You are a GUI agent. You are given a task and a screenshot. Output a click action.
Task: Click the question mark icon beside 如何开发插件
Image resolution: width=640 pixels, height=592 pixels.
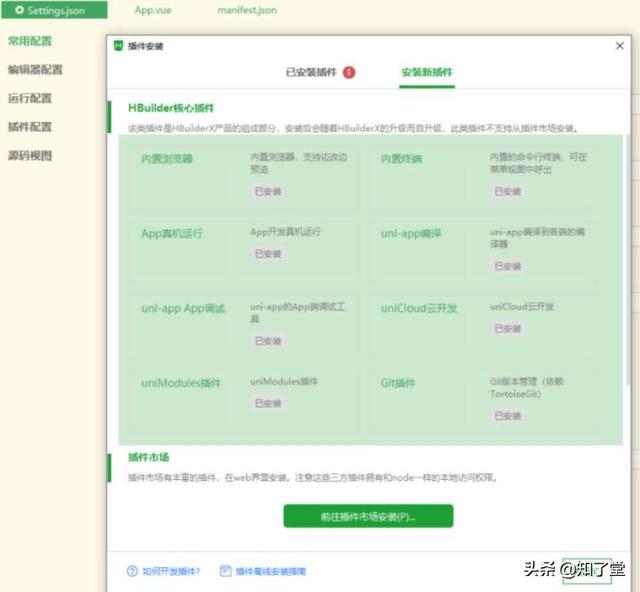(x=132, y=571)
